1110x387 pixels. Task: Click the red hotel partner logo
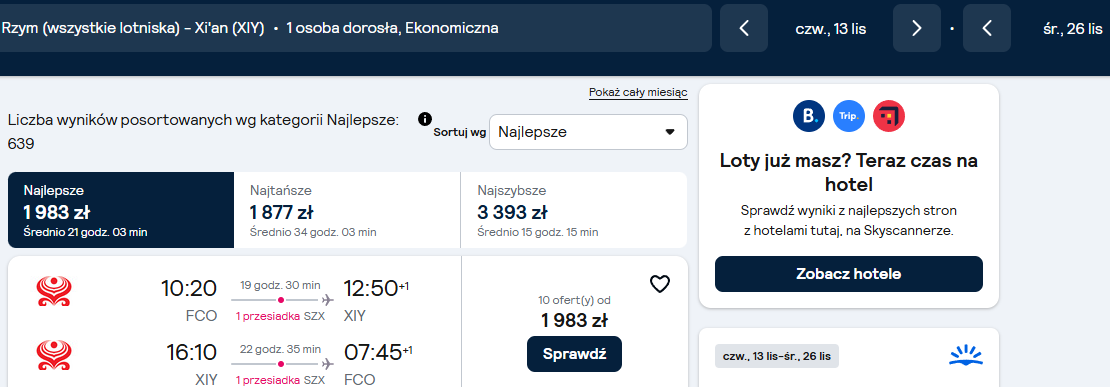(x=888, y=116)
